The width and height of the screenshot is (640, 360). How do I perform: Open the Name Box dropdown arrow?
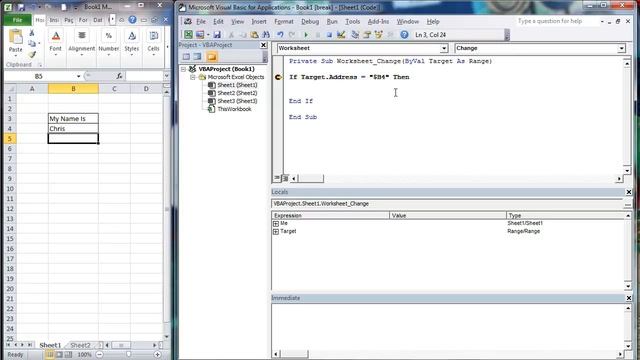click(78, 76)
